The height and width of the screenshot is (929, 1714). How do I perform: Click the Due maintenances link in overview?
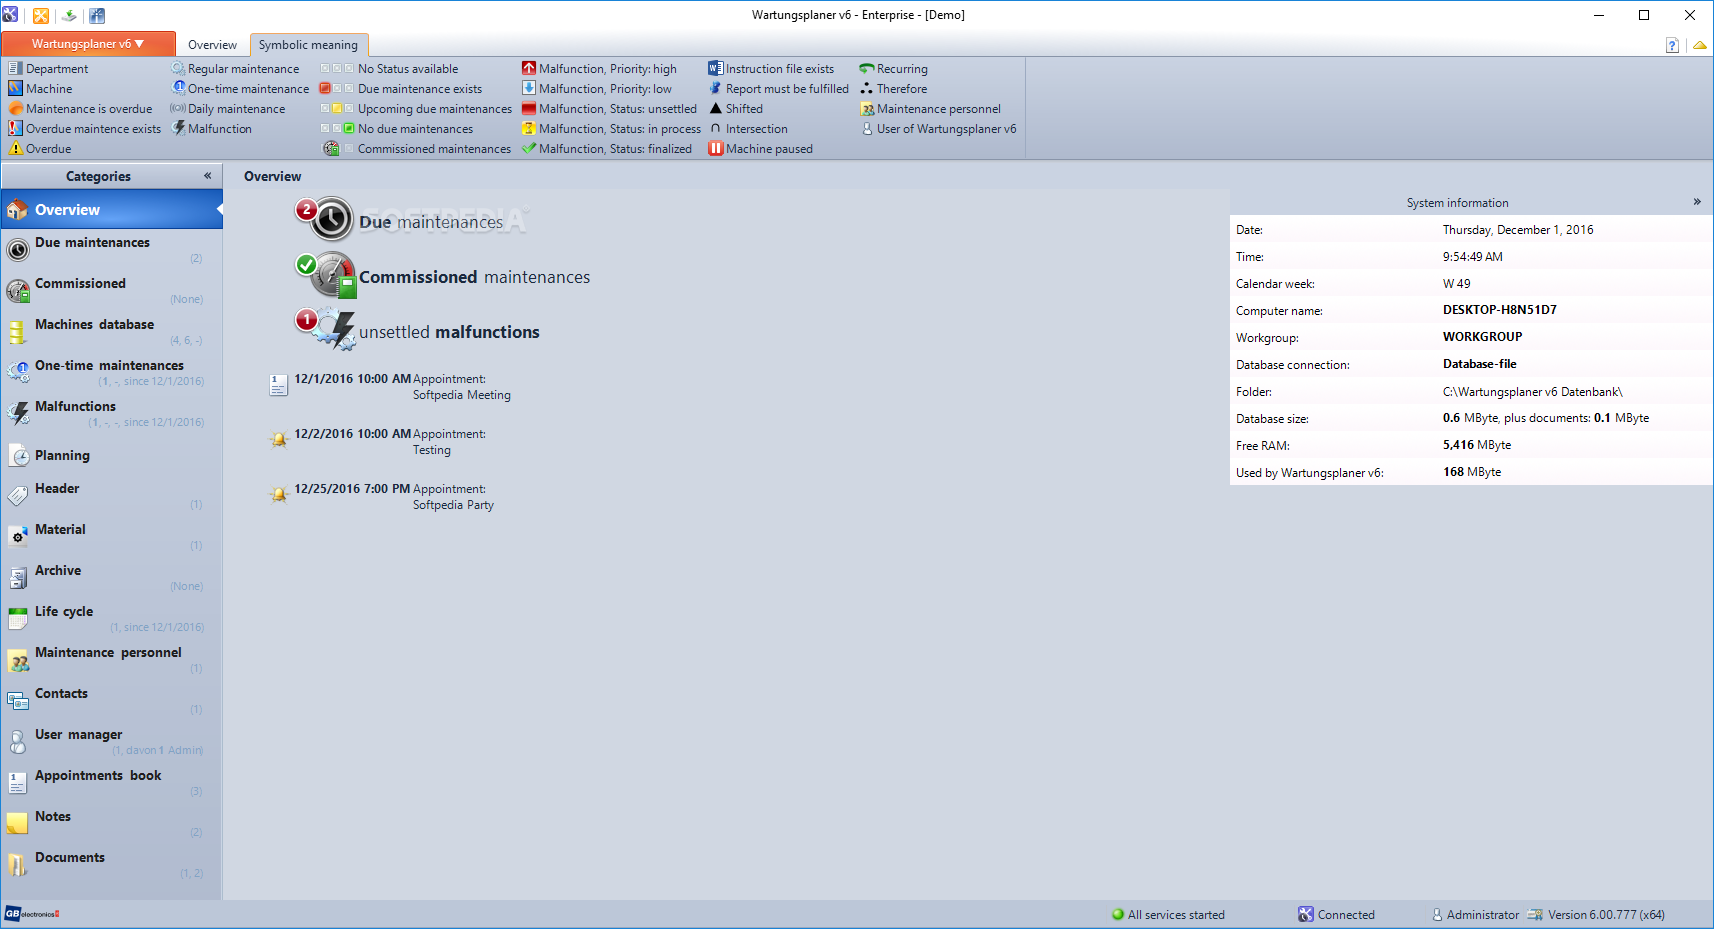coord(431,222)
